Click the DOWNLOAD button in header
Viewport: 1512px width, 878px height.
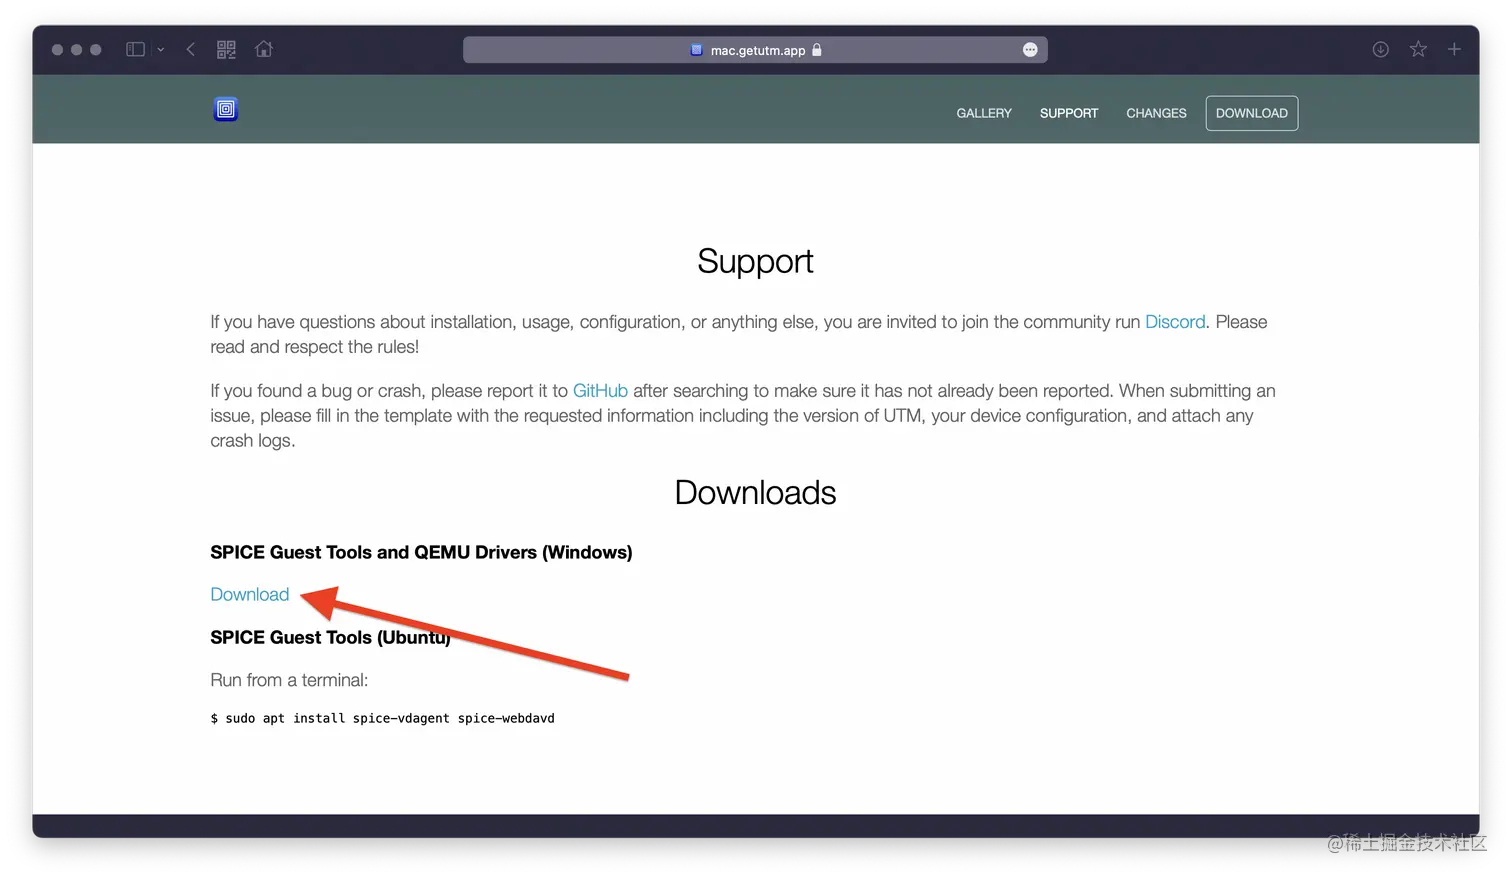1252,113
